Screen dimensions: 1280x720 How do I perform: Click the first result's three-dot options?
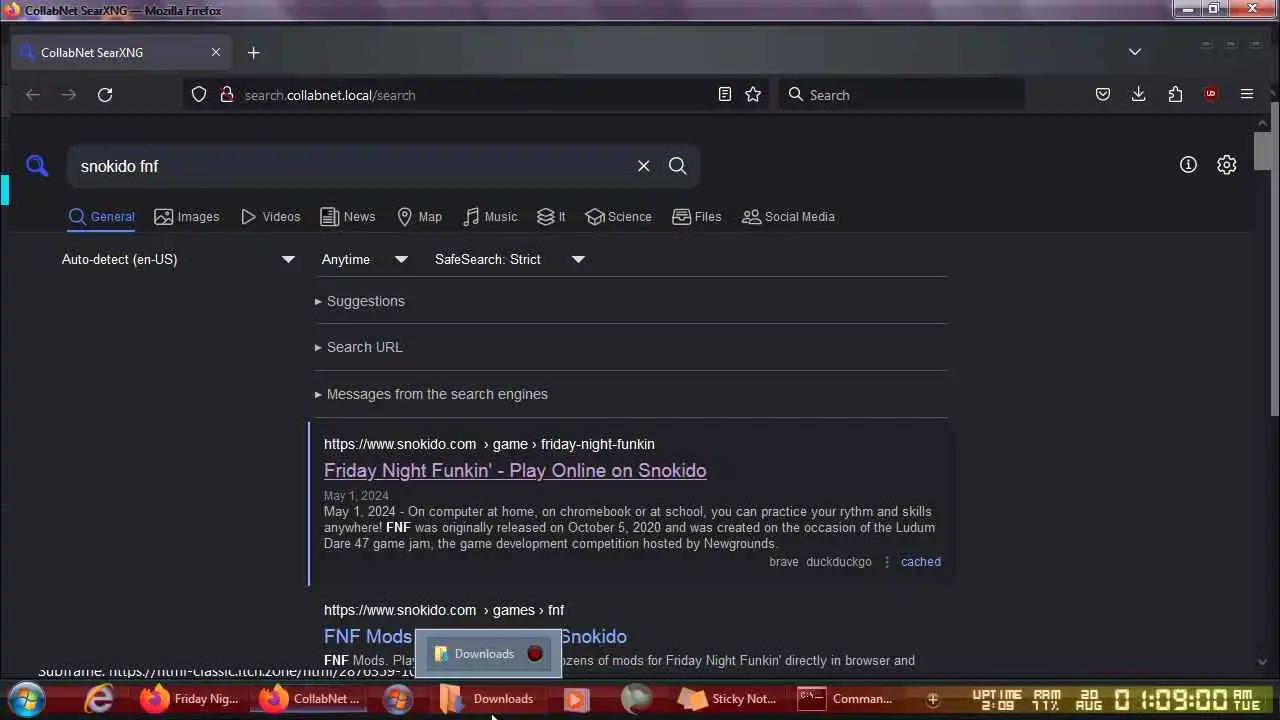pos(887,562)
